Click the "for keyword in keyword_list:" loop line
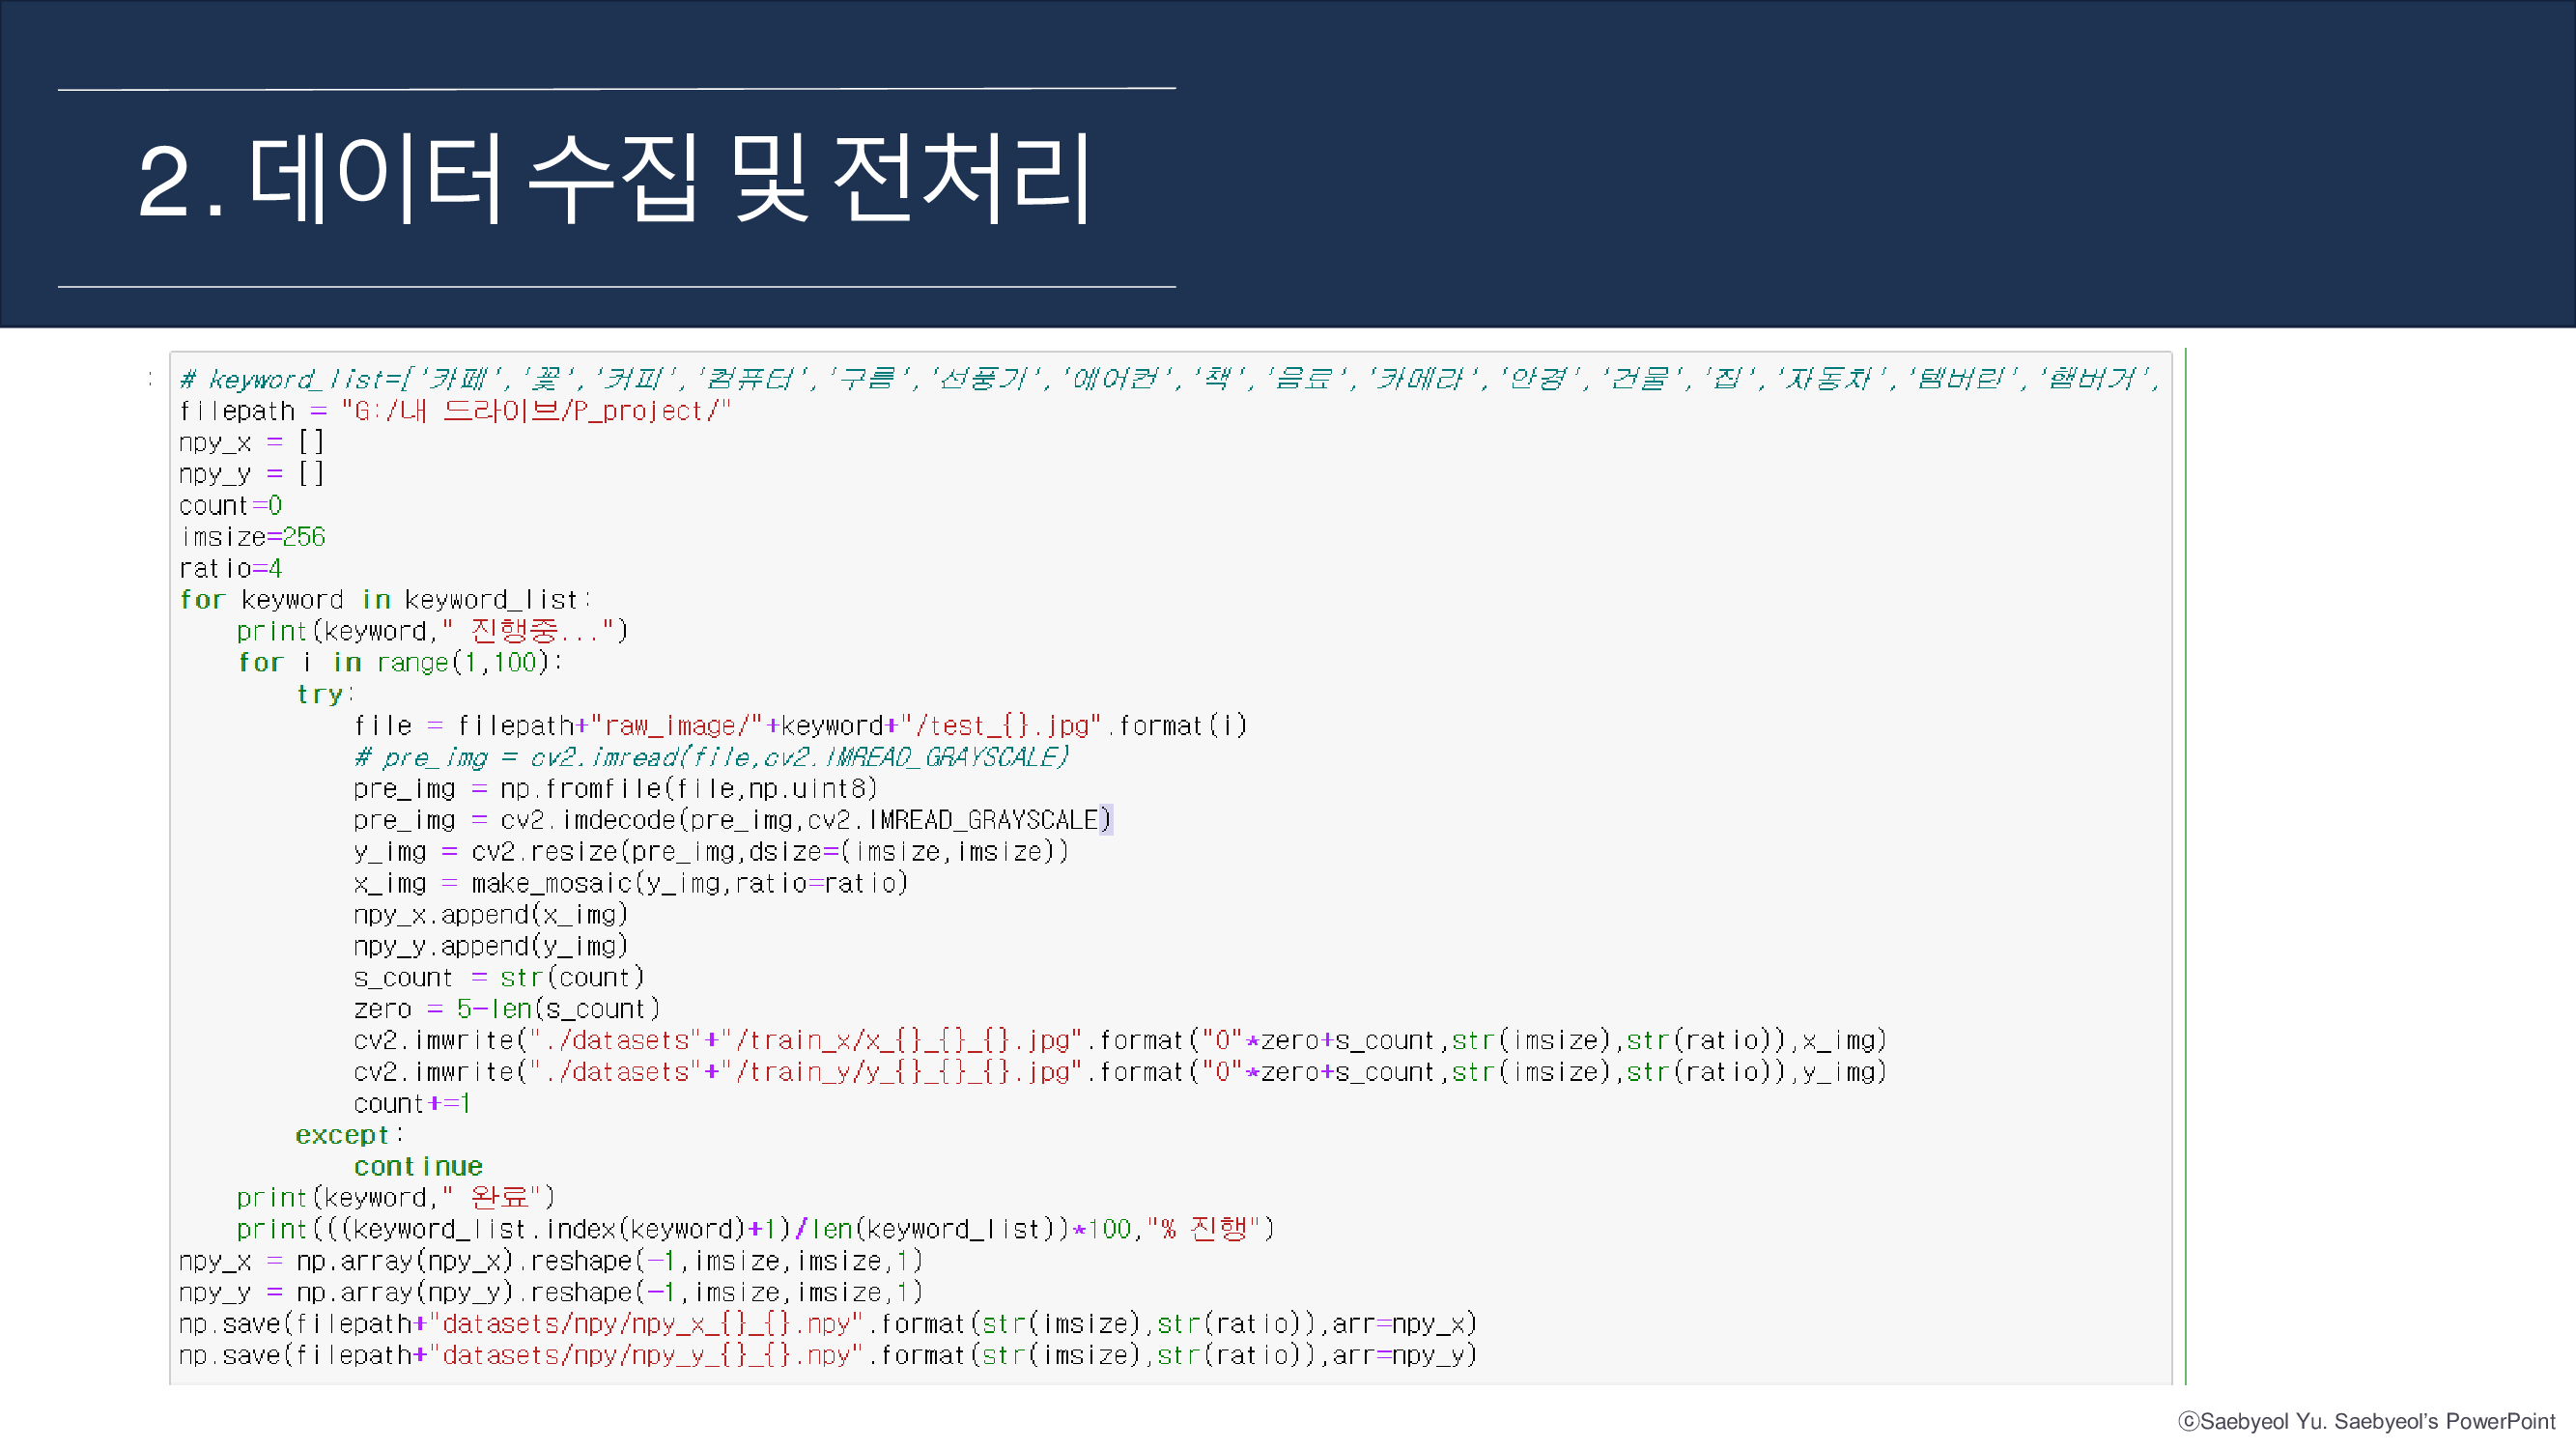This screenshot has height=1449, width=2576. 385,599
